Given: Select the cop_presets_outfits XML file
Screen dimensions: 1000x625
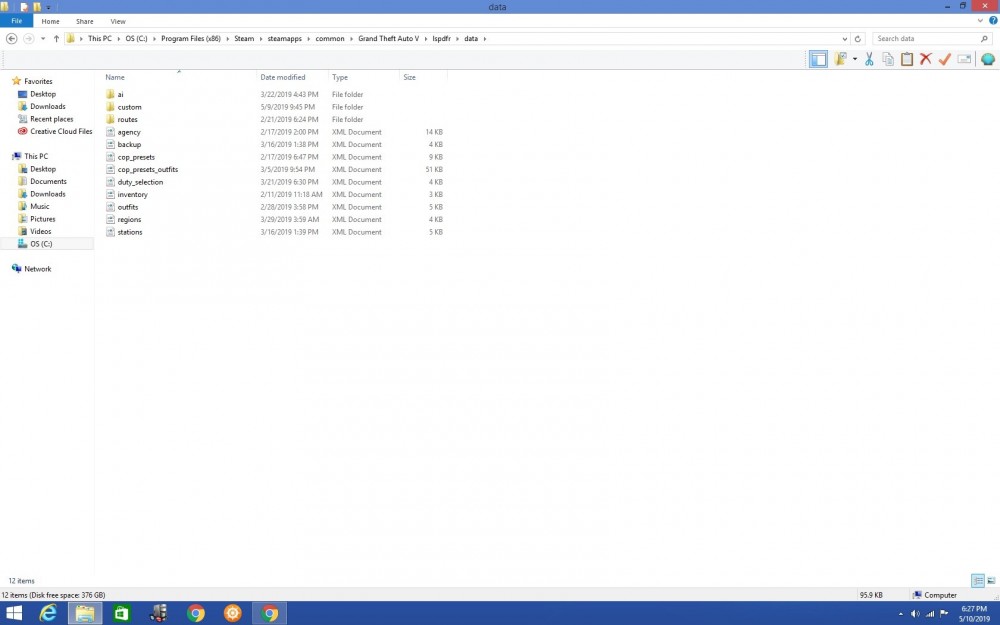Looking at the screenshot, I should [147, 170].
